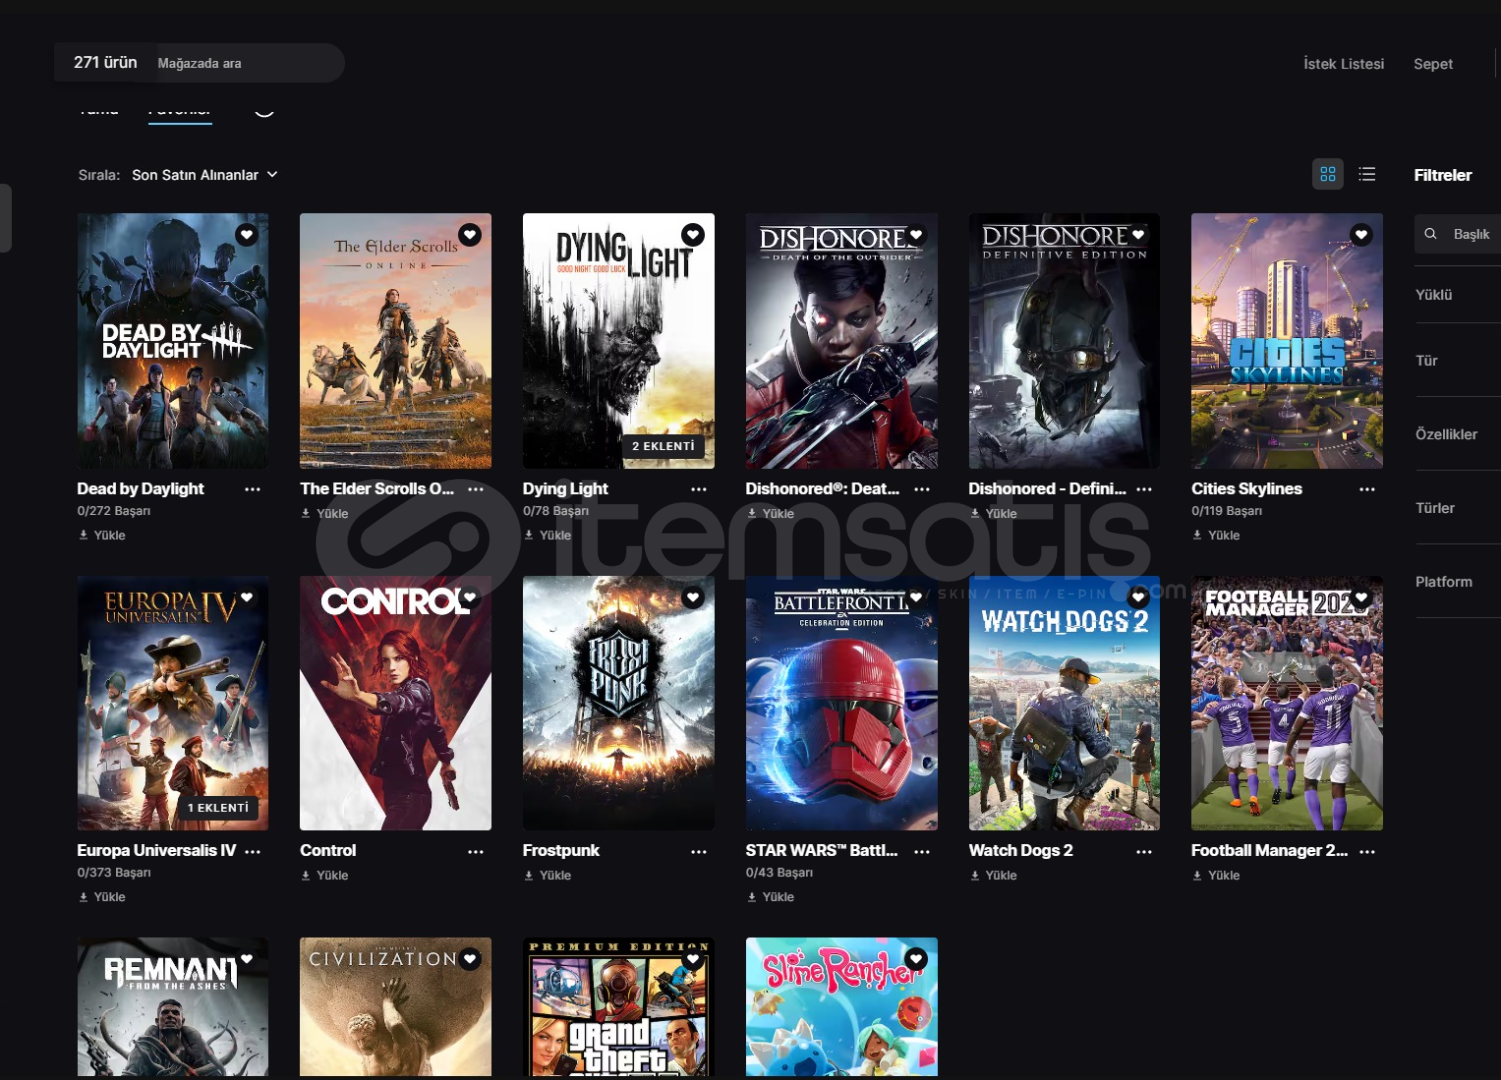Open three-dot menu for Frostpunk
The width and height of the screenshot is (1501, 1080).
coord(699,851)
